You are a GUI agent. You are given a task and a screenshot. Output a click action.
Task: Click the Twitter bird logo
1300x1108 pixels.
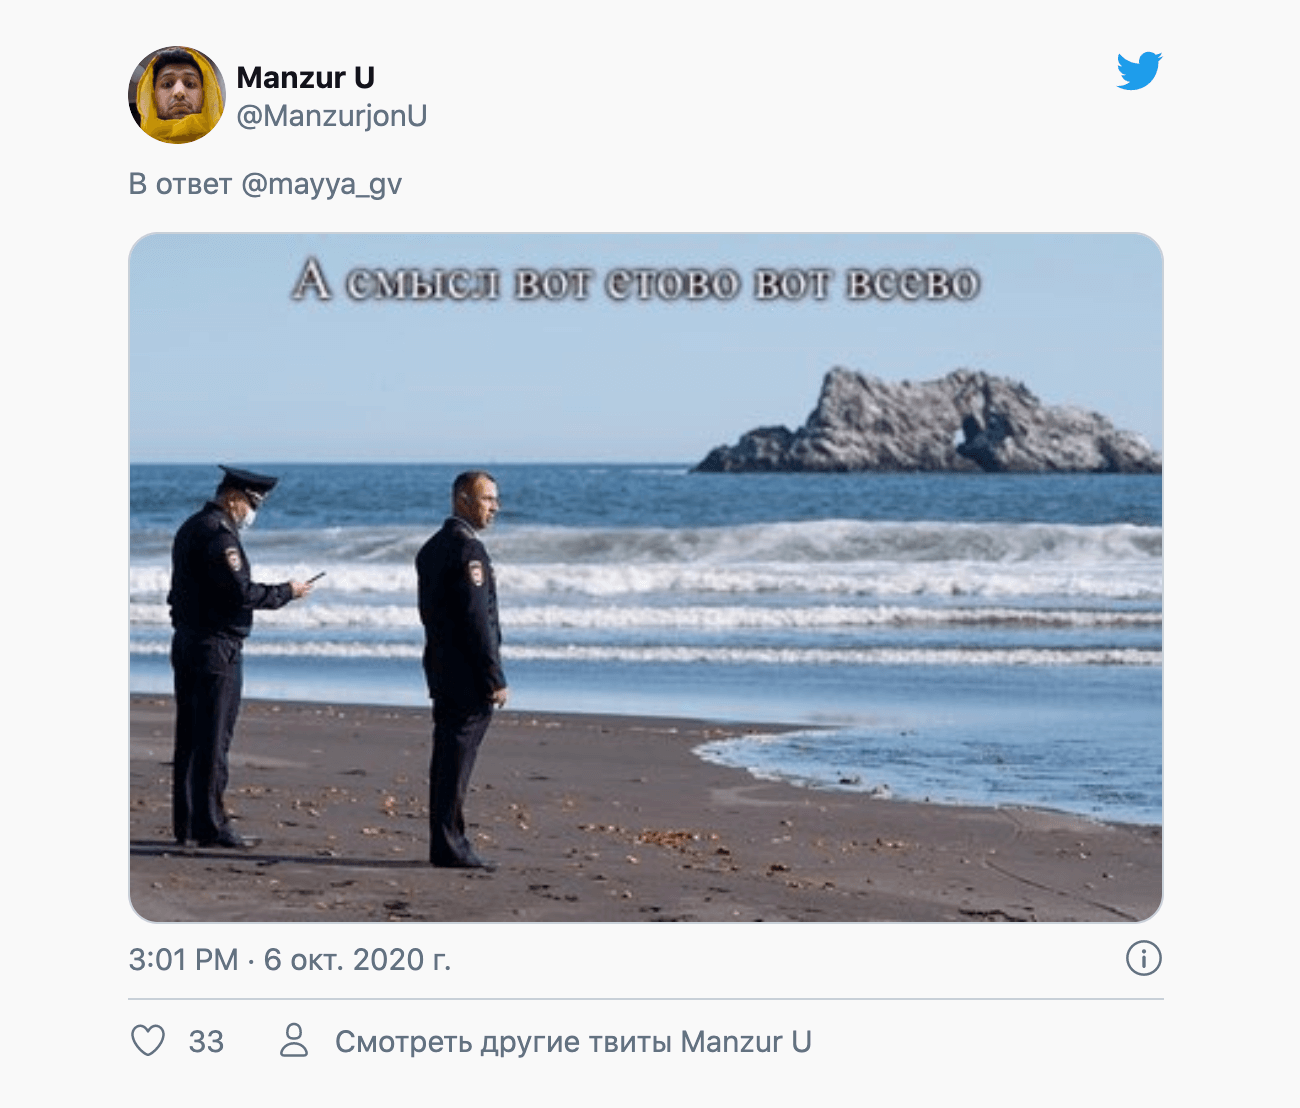tap(1139, 71)
